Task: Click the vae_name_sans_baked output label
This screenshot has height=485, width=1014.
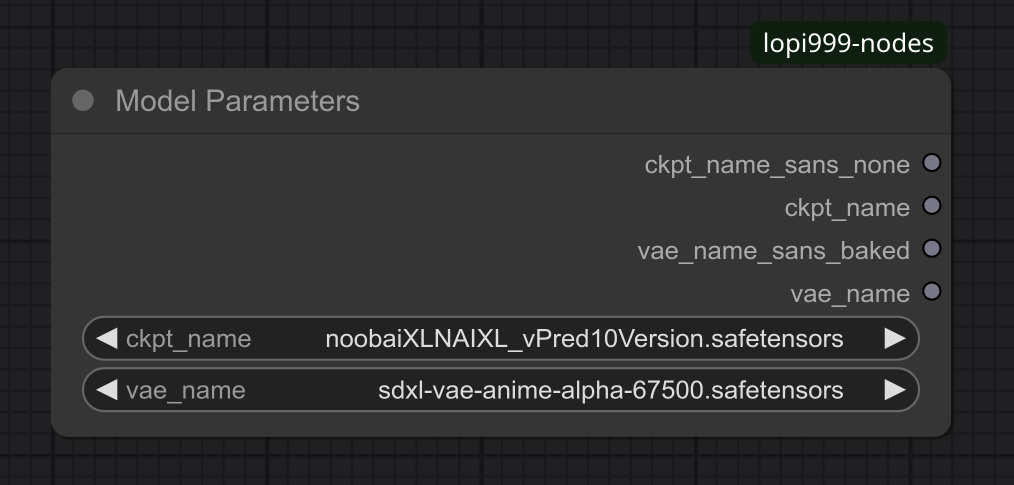Action: click(x=773, y=251)
